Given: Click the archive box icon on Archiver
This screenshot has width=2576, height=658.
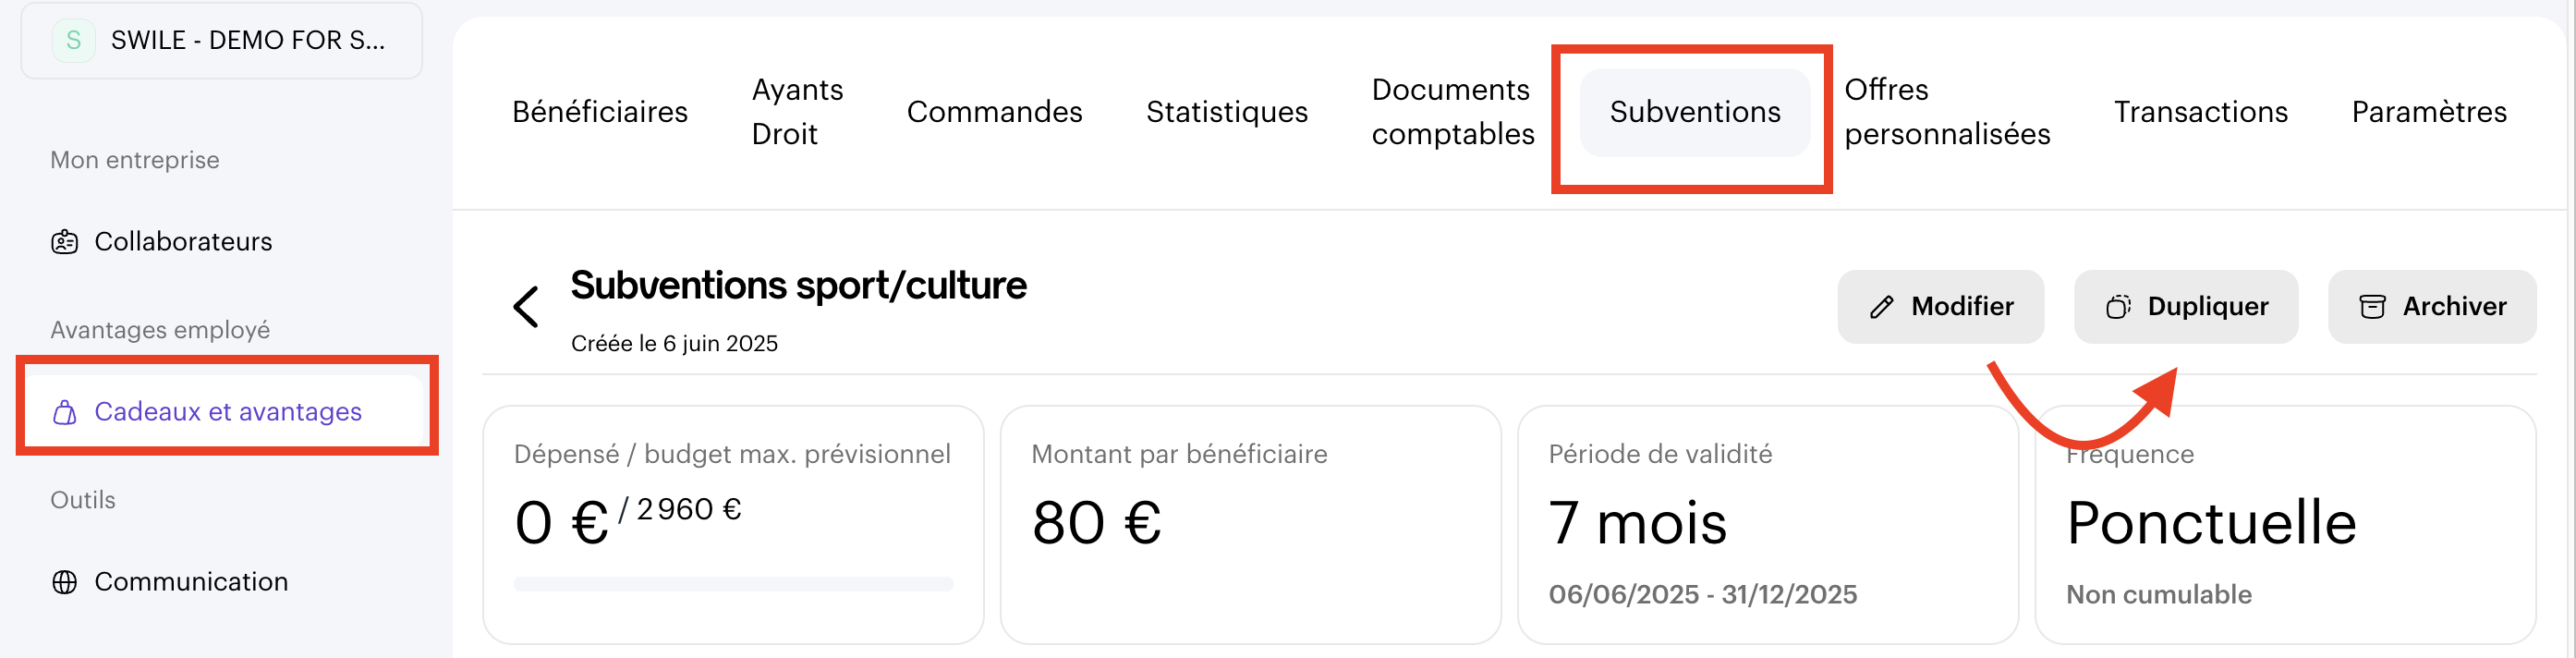Looking at the screenshot, I should coord(2372,307).
